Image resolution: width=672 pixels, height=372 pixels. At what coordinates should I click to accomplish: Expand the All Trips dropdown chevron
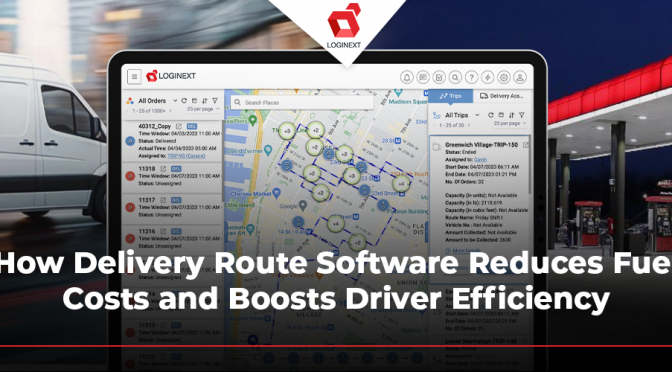click(477, 115)
